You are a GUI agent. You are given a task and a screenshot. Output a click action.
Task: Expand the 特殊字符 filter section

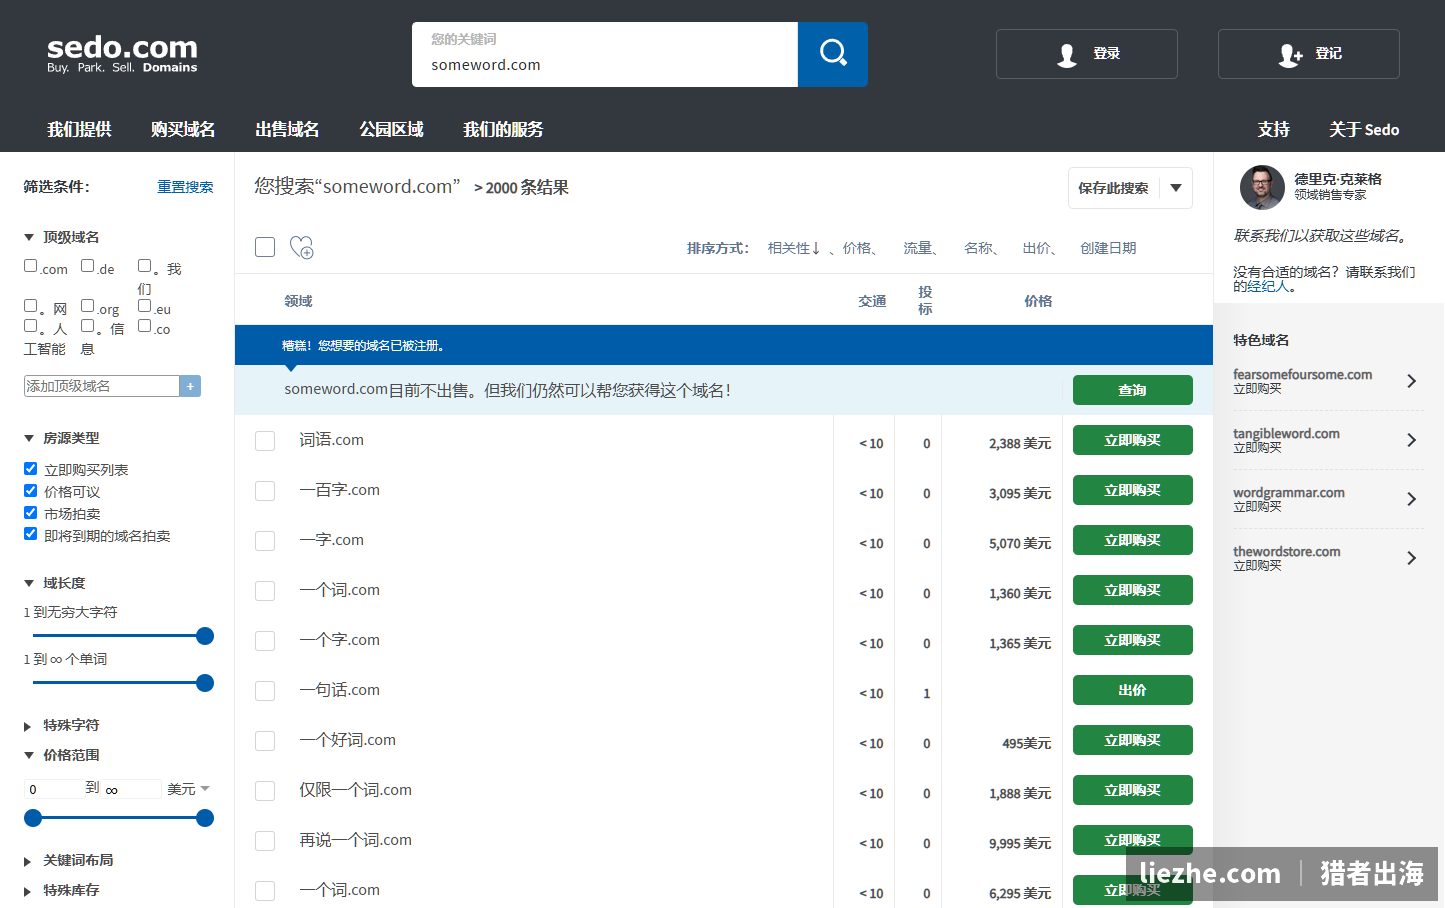pos(28,726)
